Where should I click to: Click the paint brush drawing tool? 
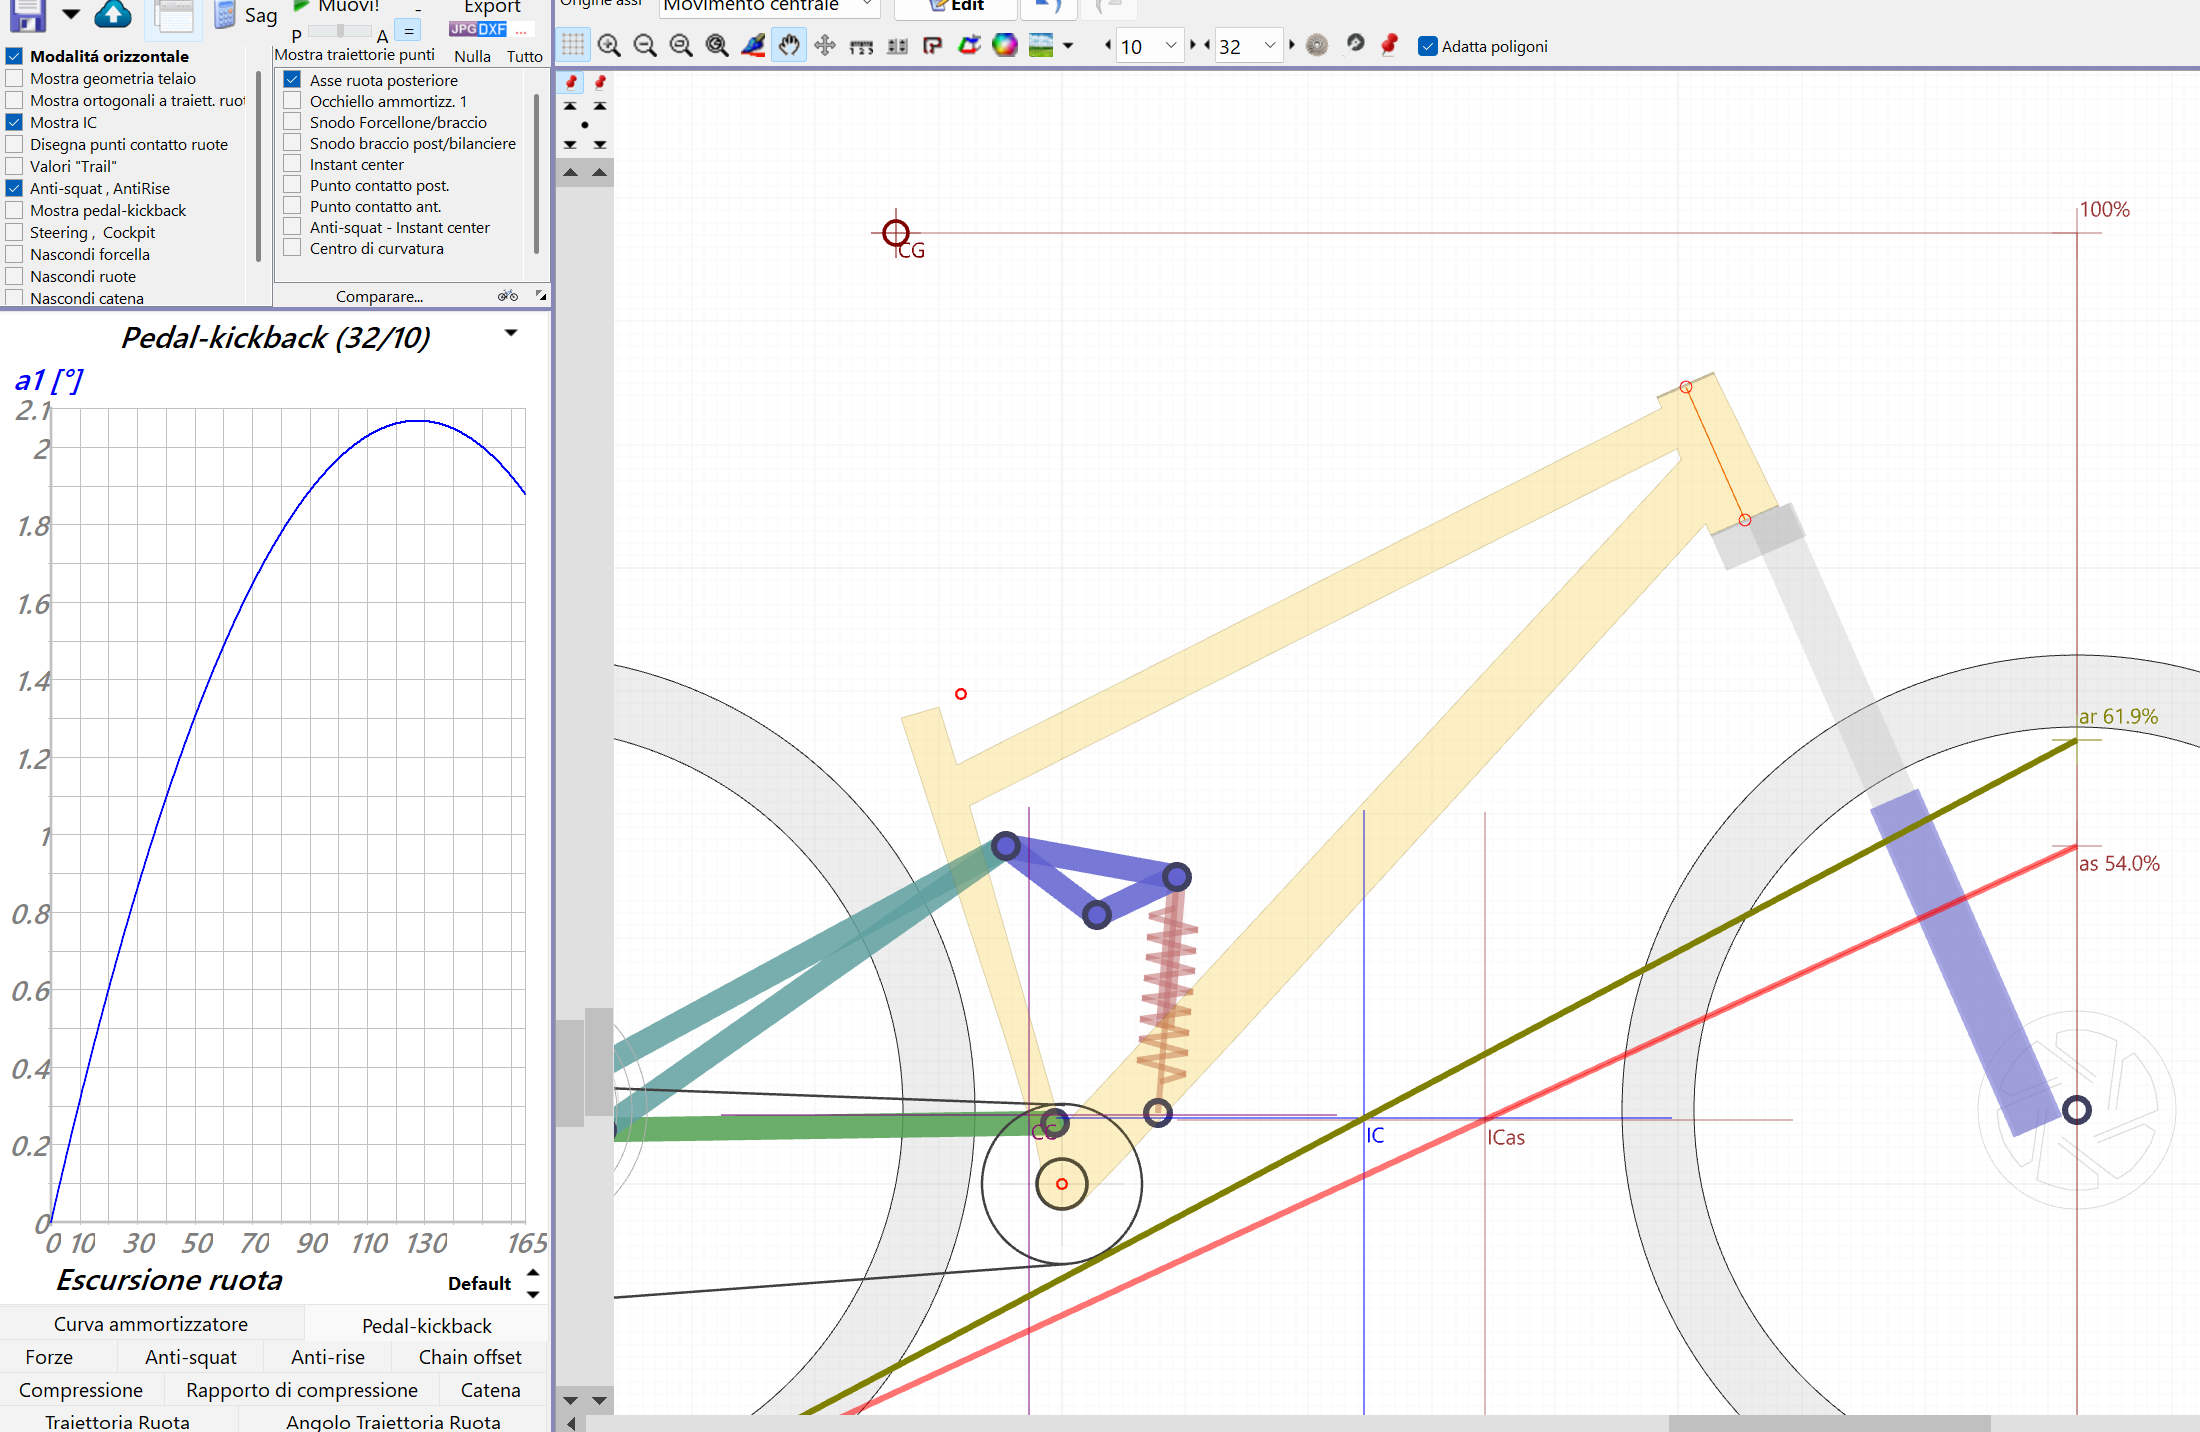pyautogui.click(x=753, y=45)
